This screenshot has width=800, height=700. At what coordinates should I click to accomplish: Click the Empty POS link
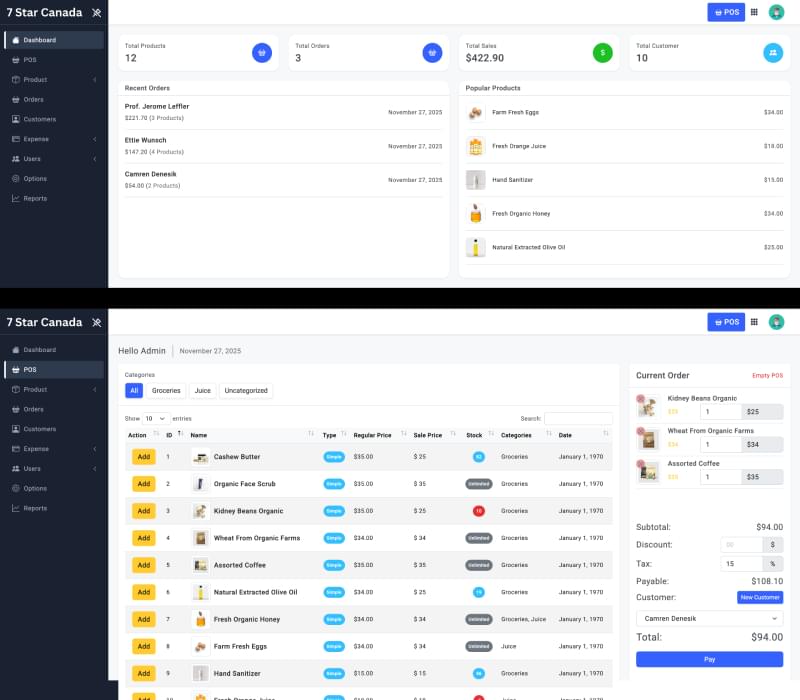click(767, 375)
